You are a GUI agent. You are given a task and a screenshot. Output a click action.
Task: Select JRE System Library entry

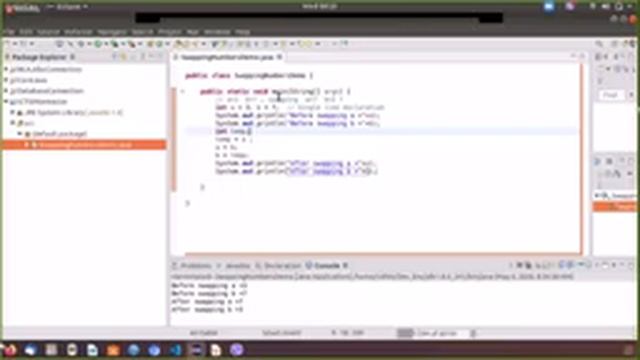[70, 112]
